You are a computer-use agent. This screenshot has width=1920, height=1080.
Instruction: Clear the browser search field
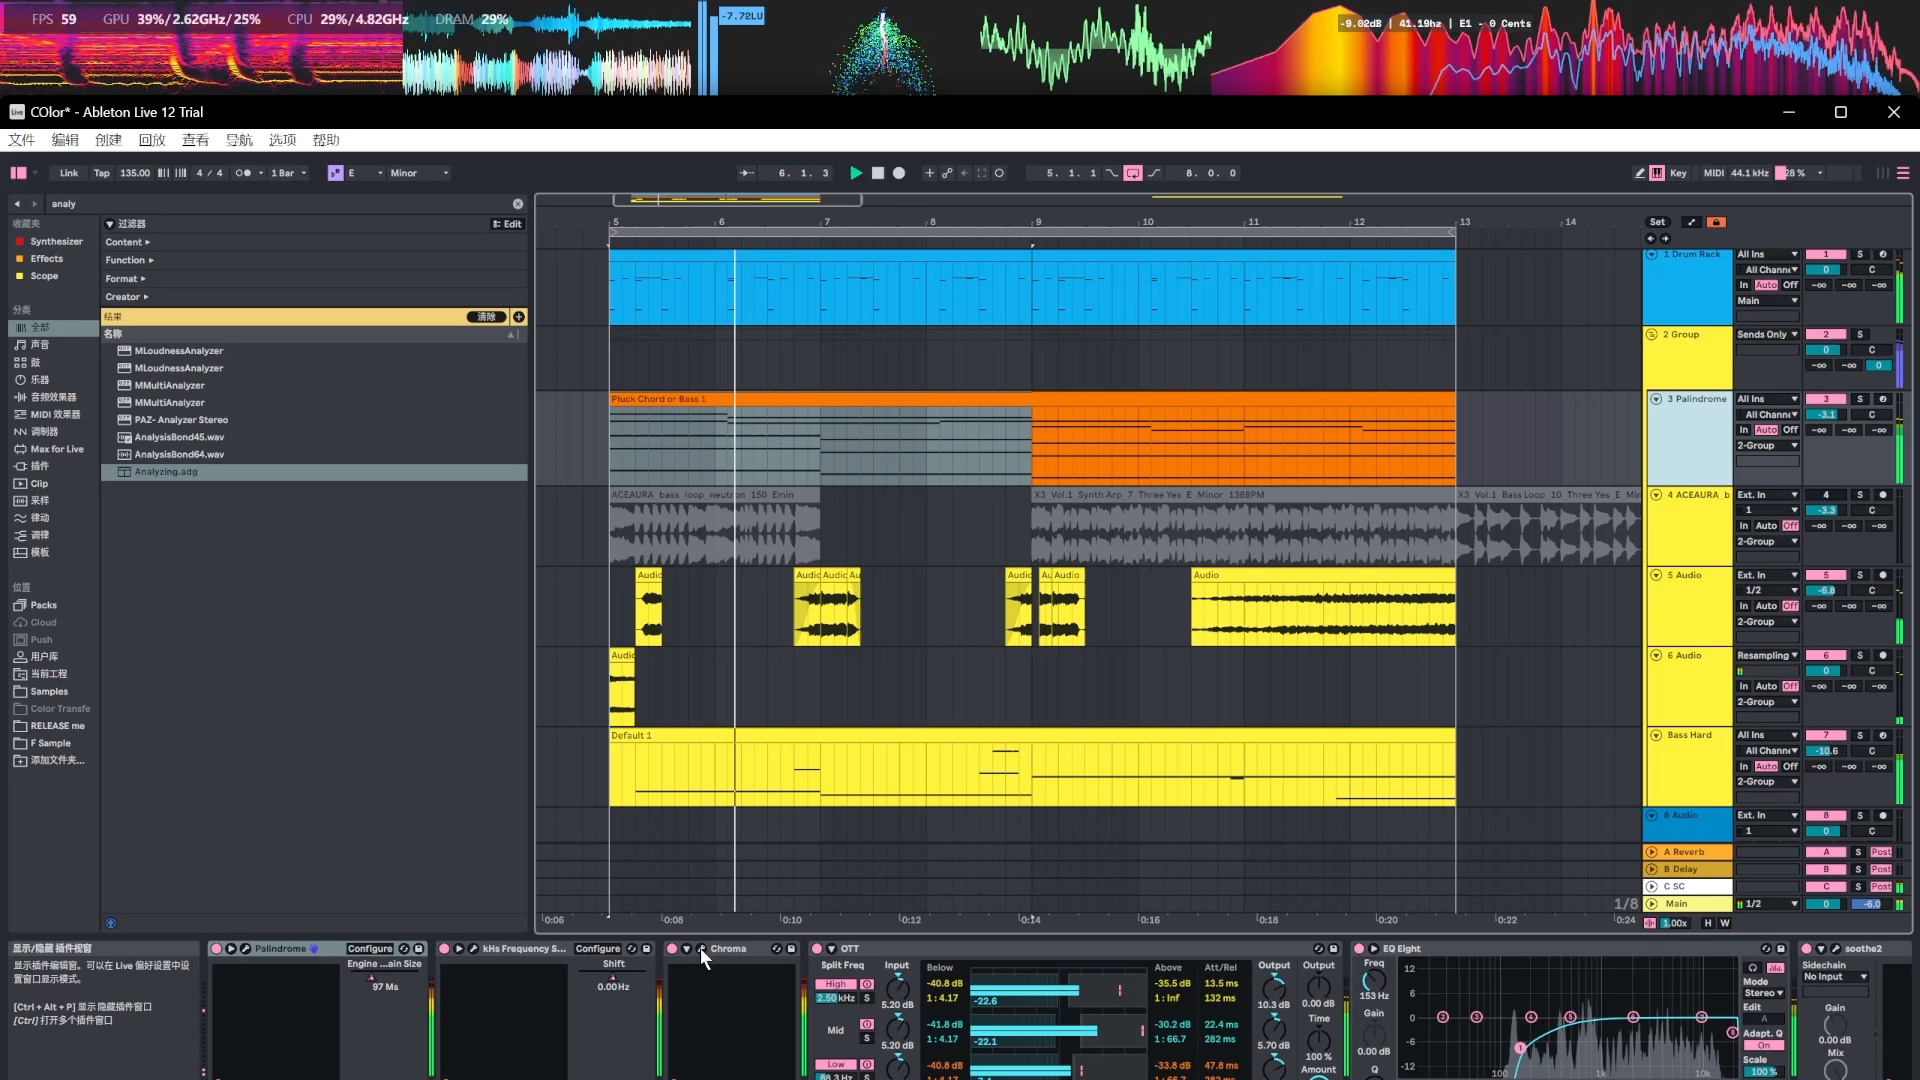518,204
